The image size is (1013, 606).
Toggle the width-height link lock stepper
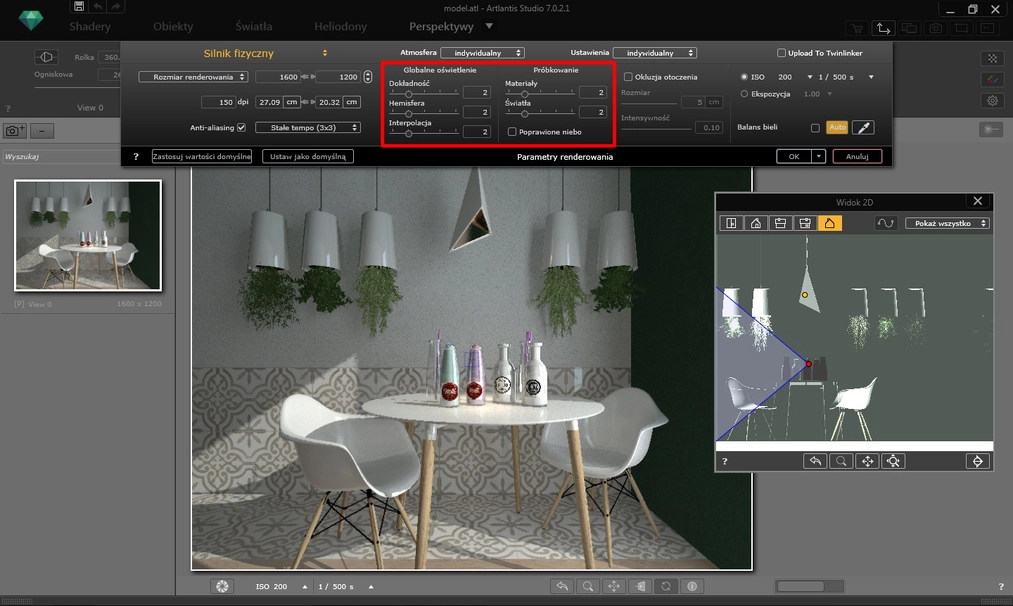[368, 77]
